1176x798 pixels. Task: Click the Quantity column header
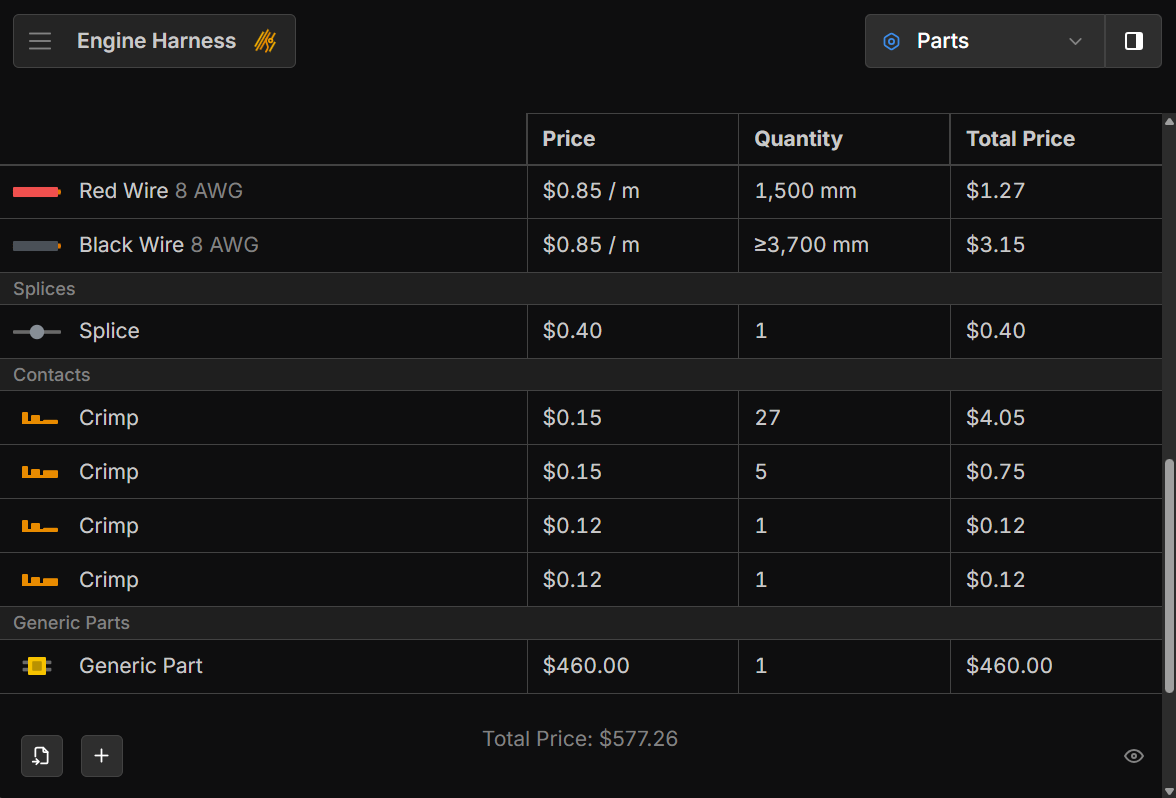point(798,139)
